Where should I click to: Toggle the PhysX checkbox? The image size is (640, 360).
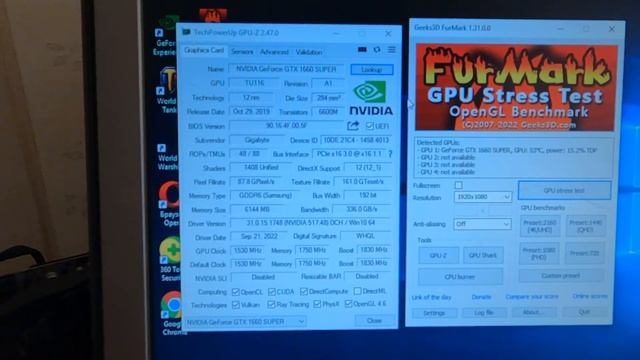point(317,304)
